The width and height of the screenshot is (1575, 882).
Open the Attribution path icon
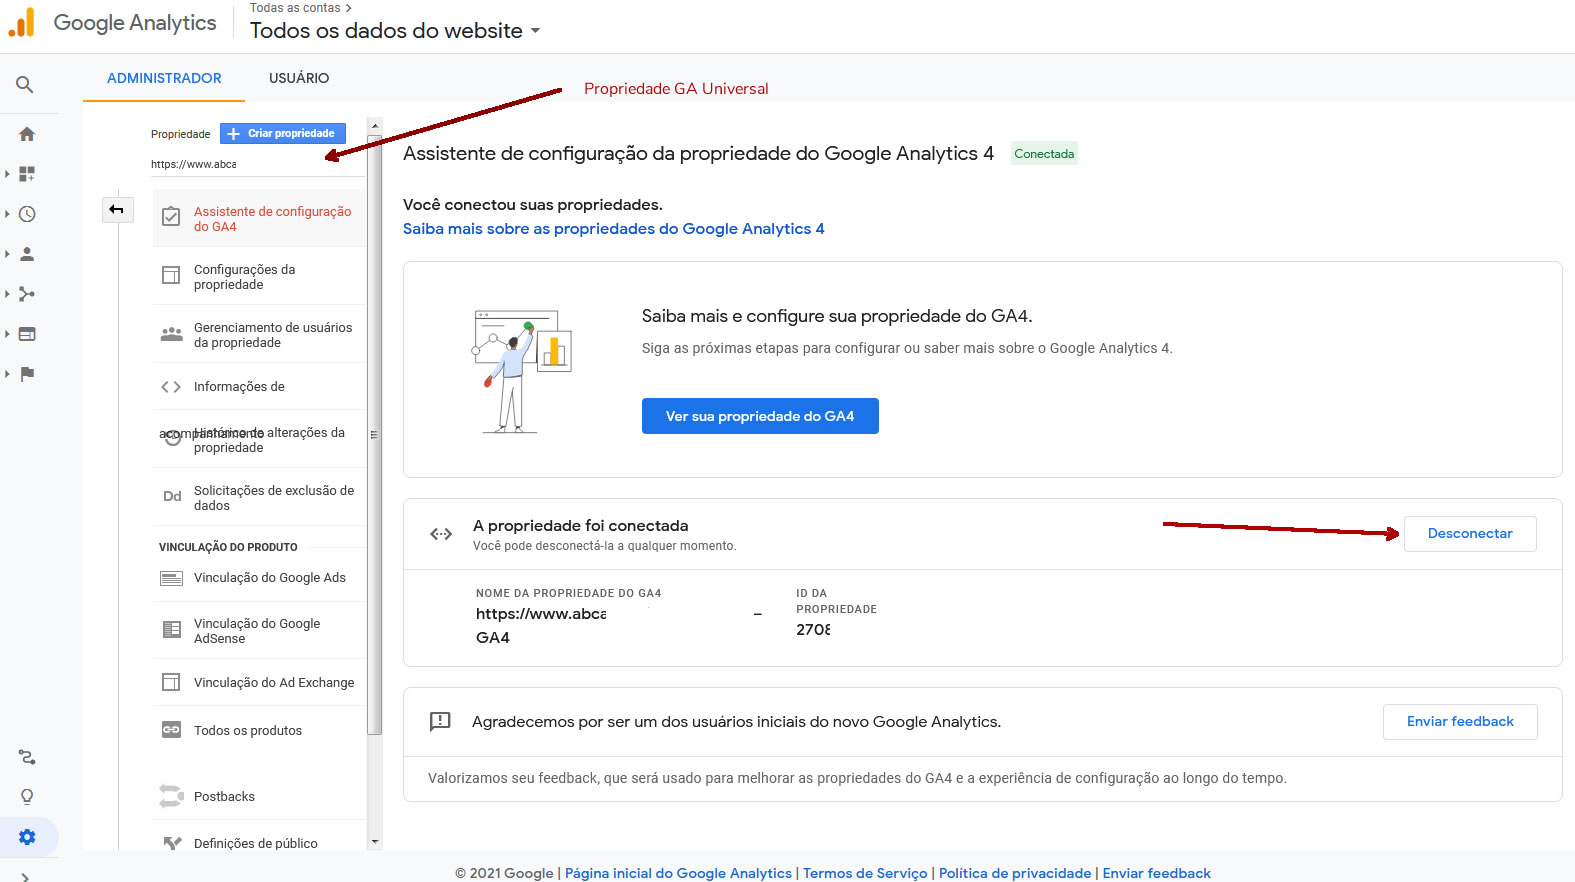click(x=27, y=757)
